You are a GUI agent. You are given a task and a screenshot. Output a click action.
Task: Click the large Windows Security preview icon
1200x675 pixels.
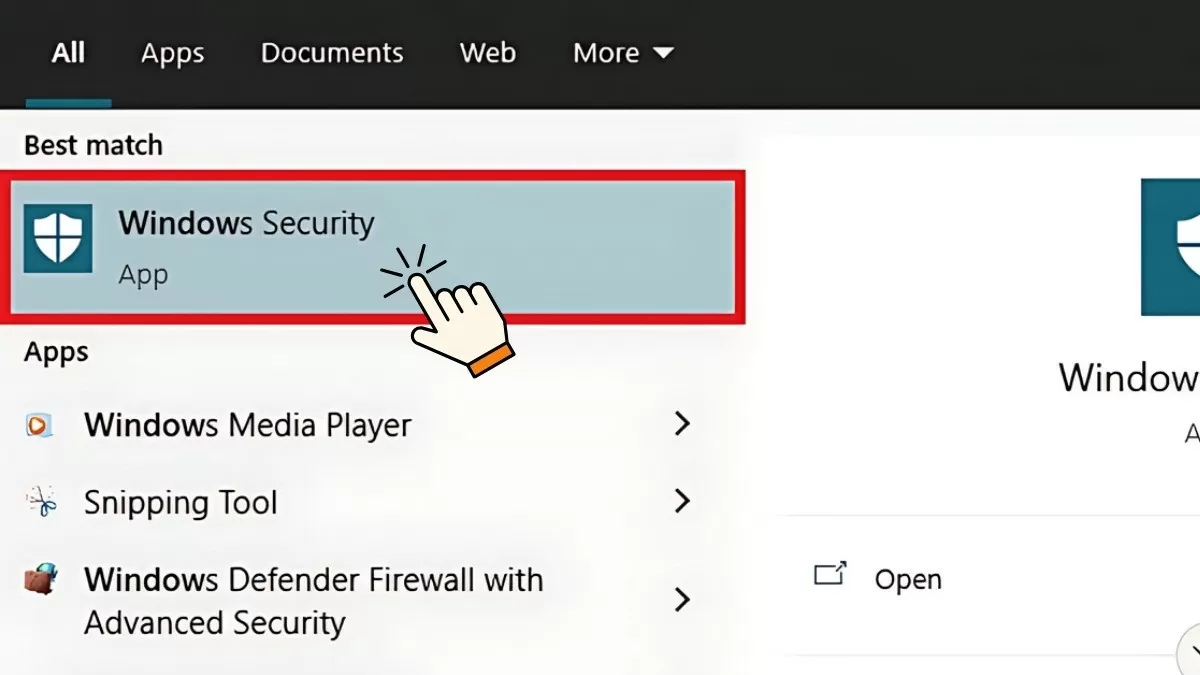pos(1172,247)
